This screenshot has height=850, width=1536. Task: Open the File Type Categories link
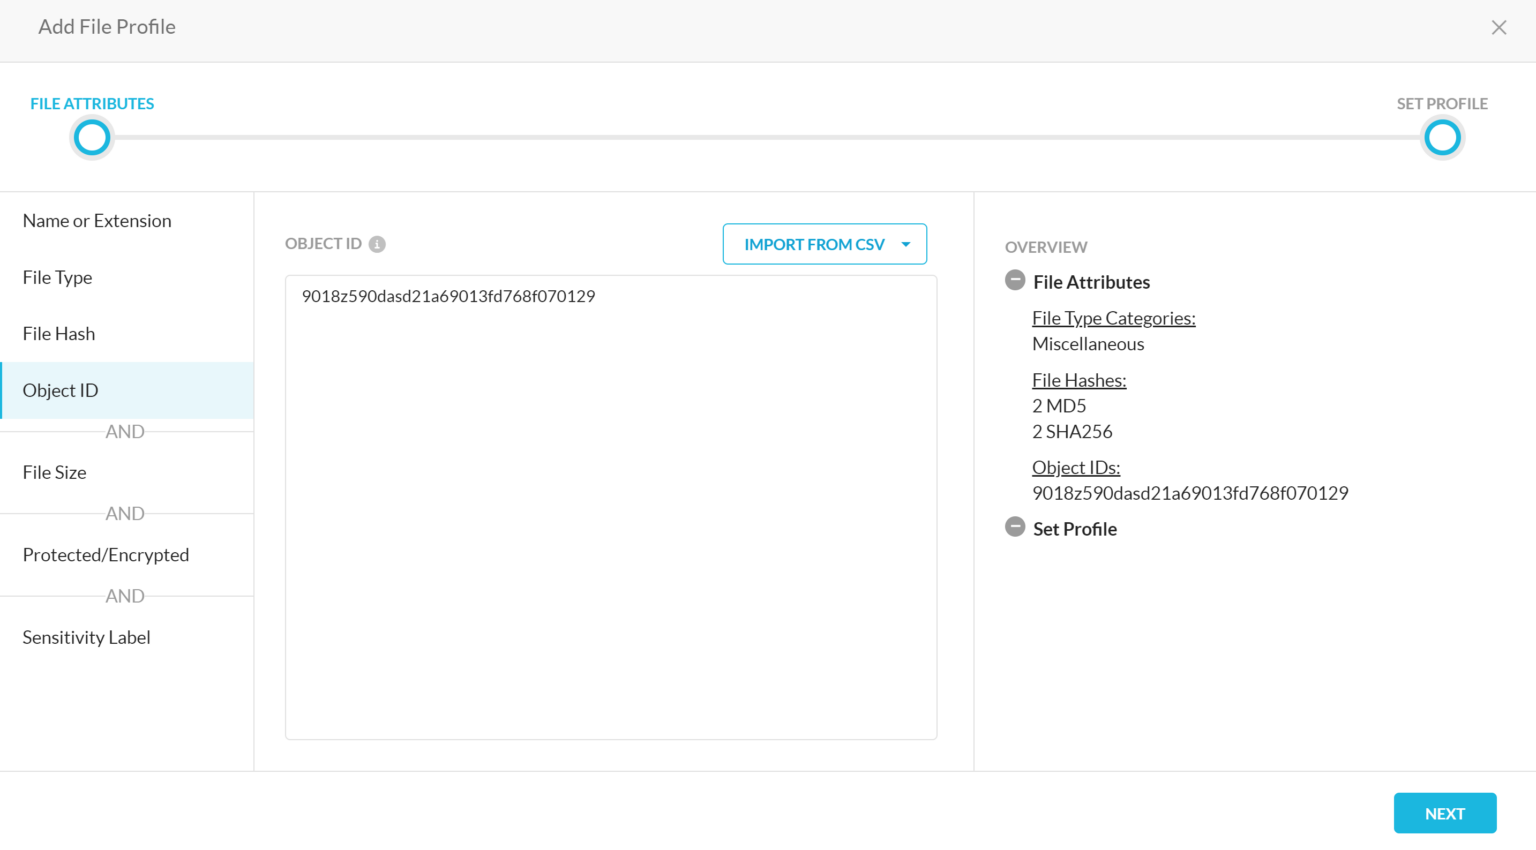click(1113, 317)
